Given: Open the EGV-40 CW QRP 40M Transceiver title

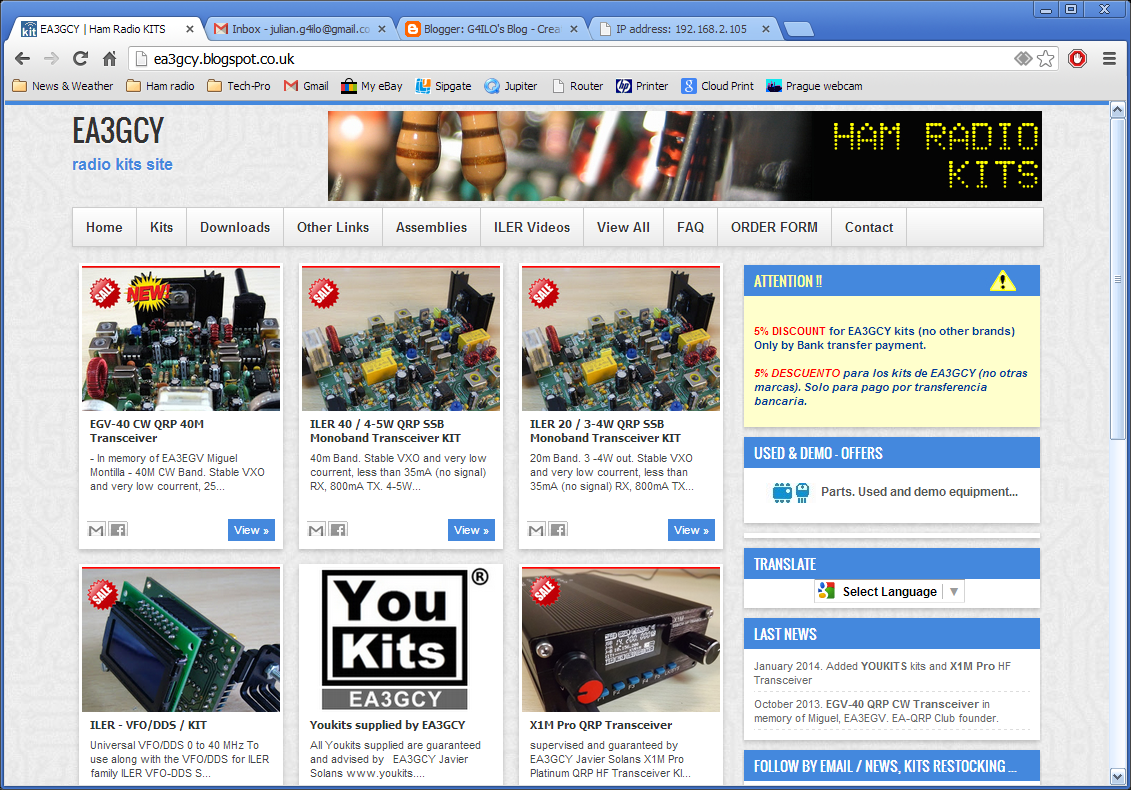Looking at the screenshot, I should [147, 431].
